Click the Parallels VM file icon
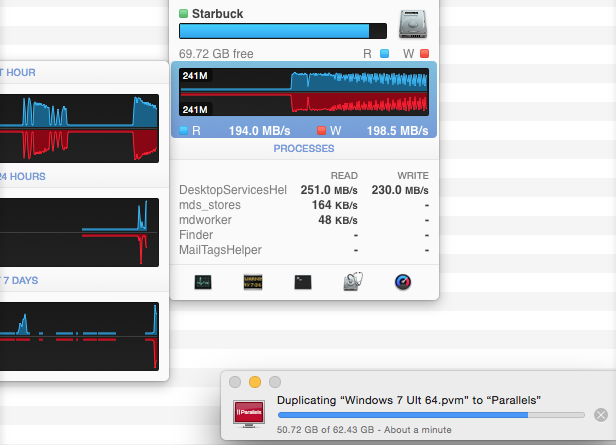 [249, 414]
